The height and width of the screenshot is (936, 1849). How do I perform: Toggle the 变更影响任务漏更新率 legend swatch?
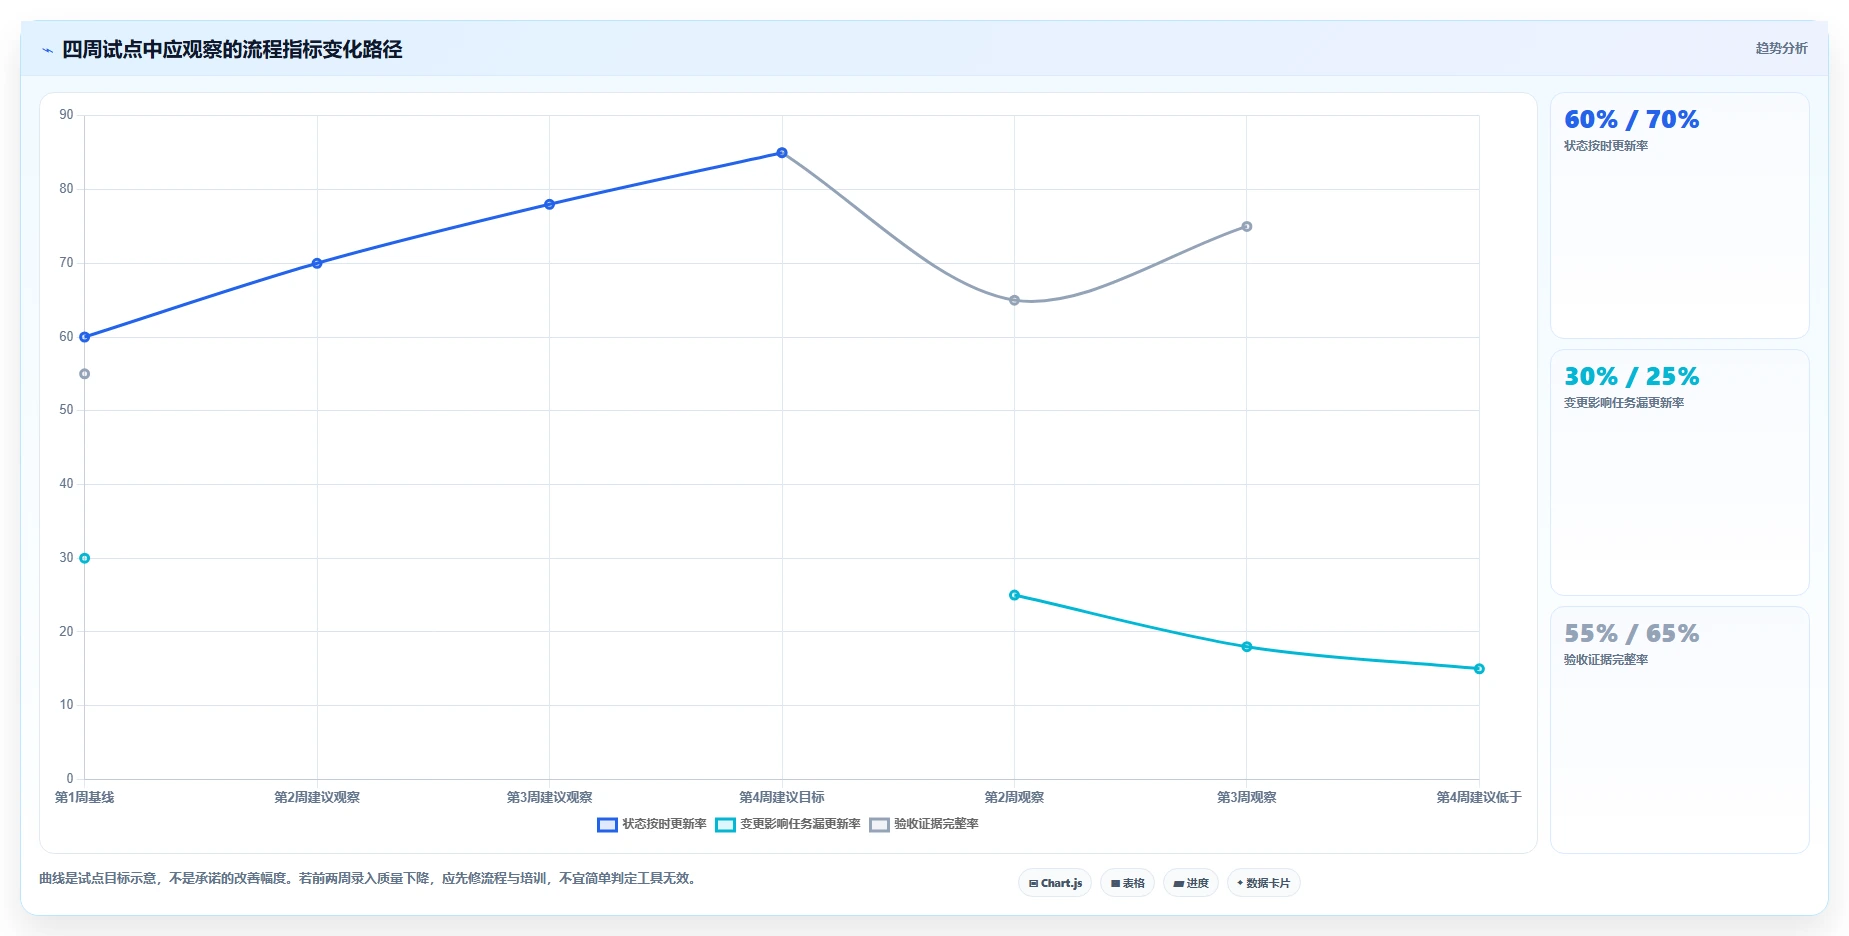pyautogui.click(x=725, y=825)
